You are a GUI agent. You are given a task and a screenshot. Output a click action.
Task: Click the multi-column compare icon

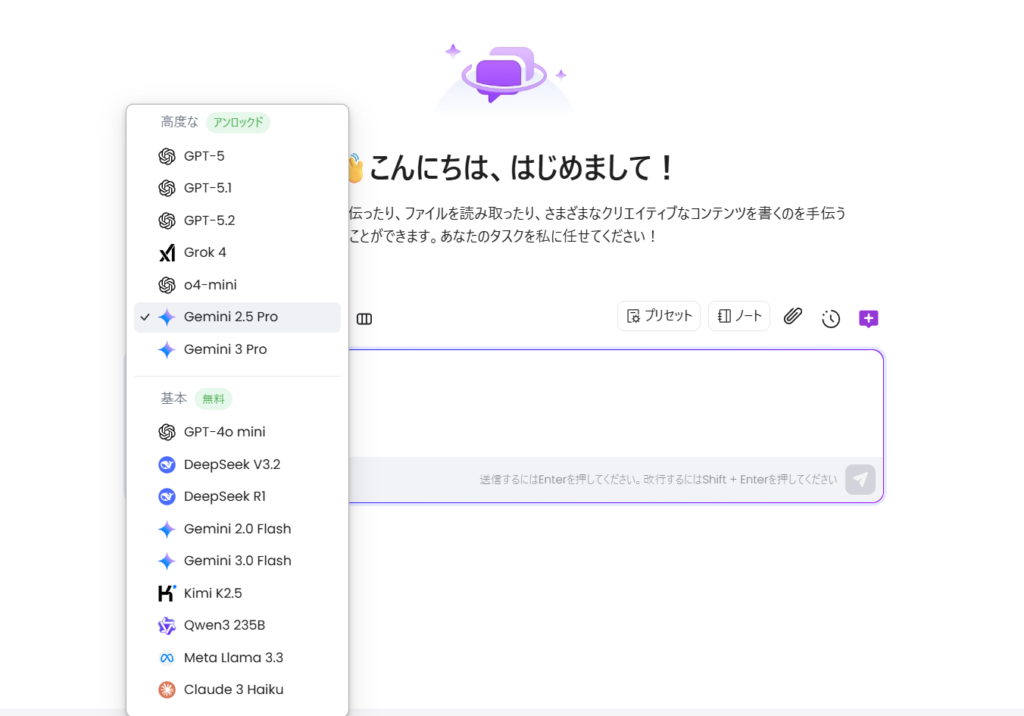click(x=364, y=319)
